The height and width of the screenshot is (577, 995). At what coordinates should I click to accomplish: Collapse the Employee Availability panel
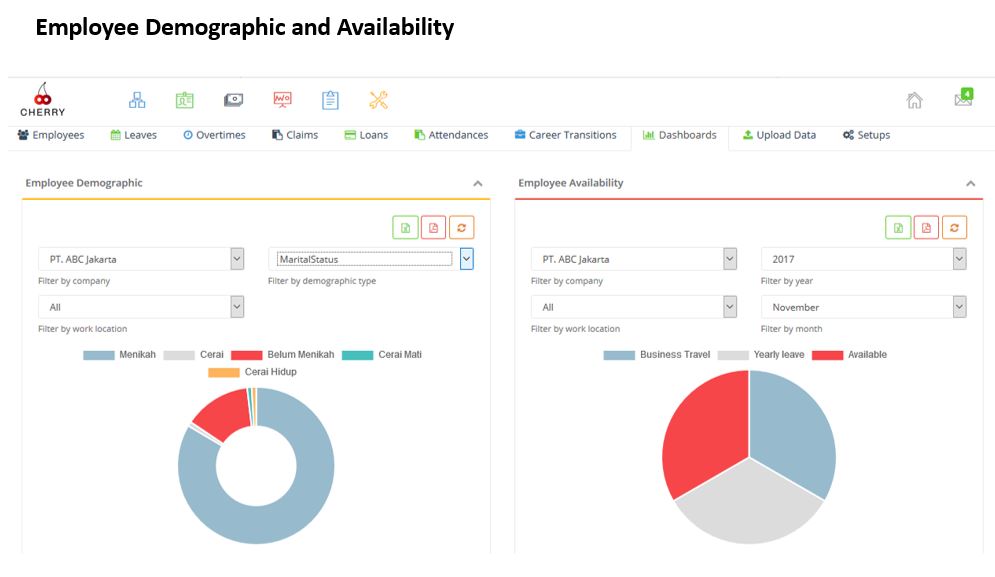click(970, 184)
